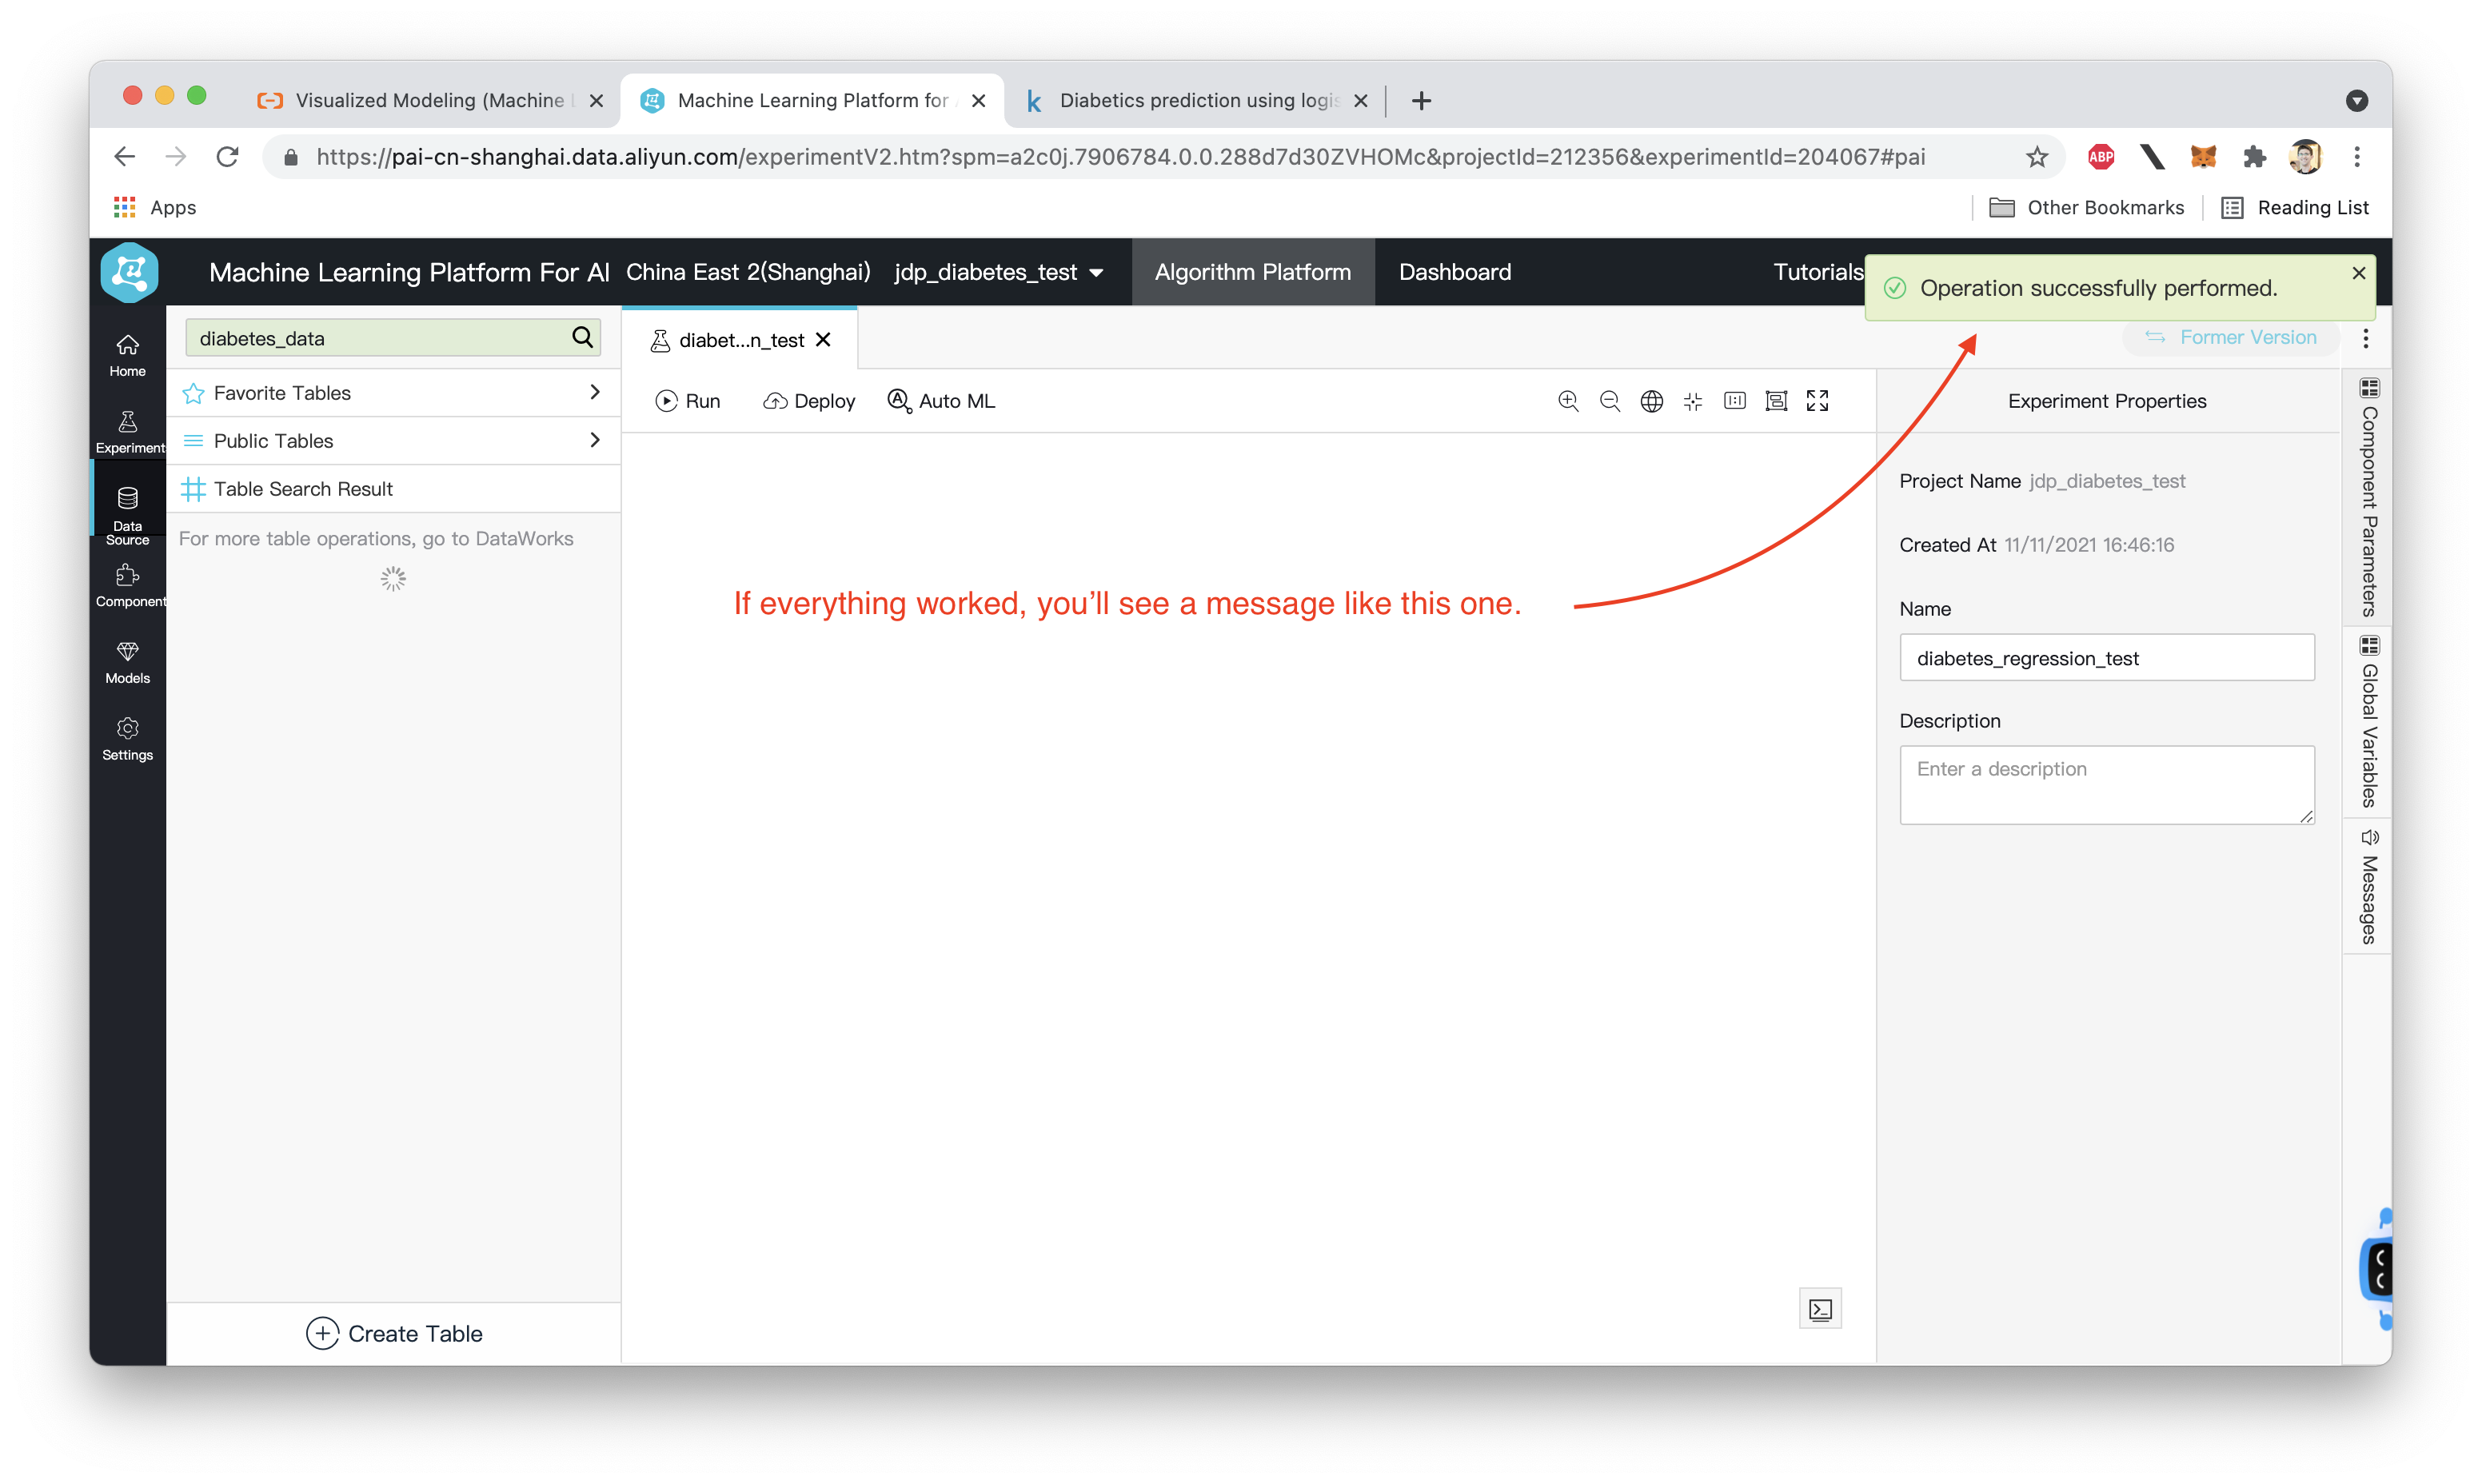Click Enter a description text area

point(2105,783)
